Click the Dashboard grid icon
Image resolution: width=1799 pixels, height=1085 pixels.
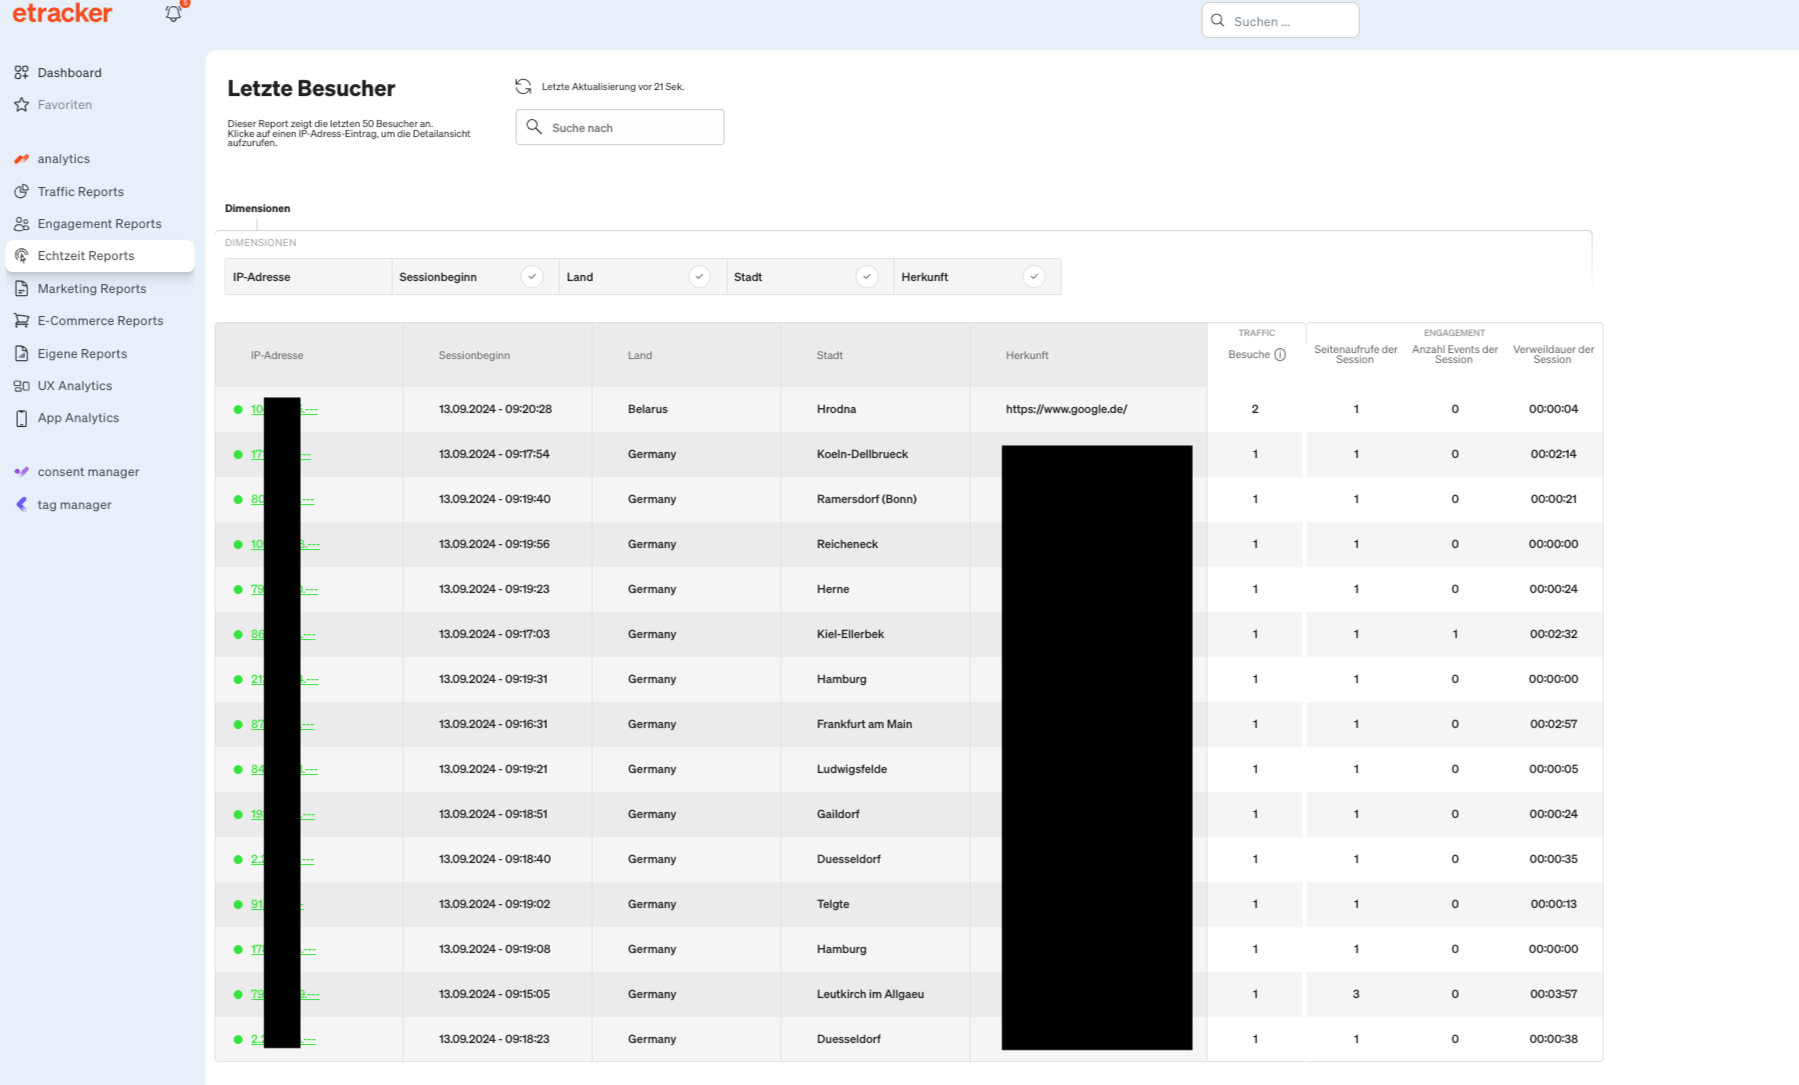click(x=21, y=73)
